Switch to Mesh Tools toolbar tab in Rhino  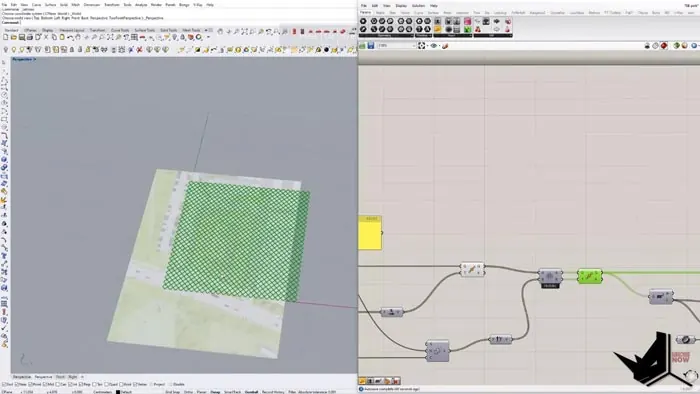(191, 30)
